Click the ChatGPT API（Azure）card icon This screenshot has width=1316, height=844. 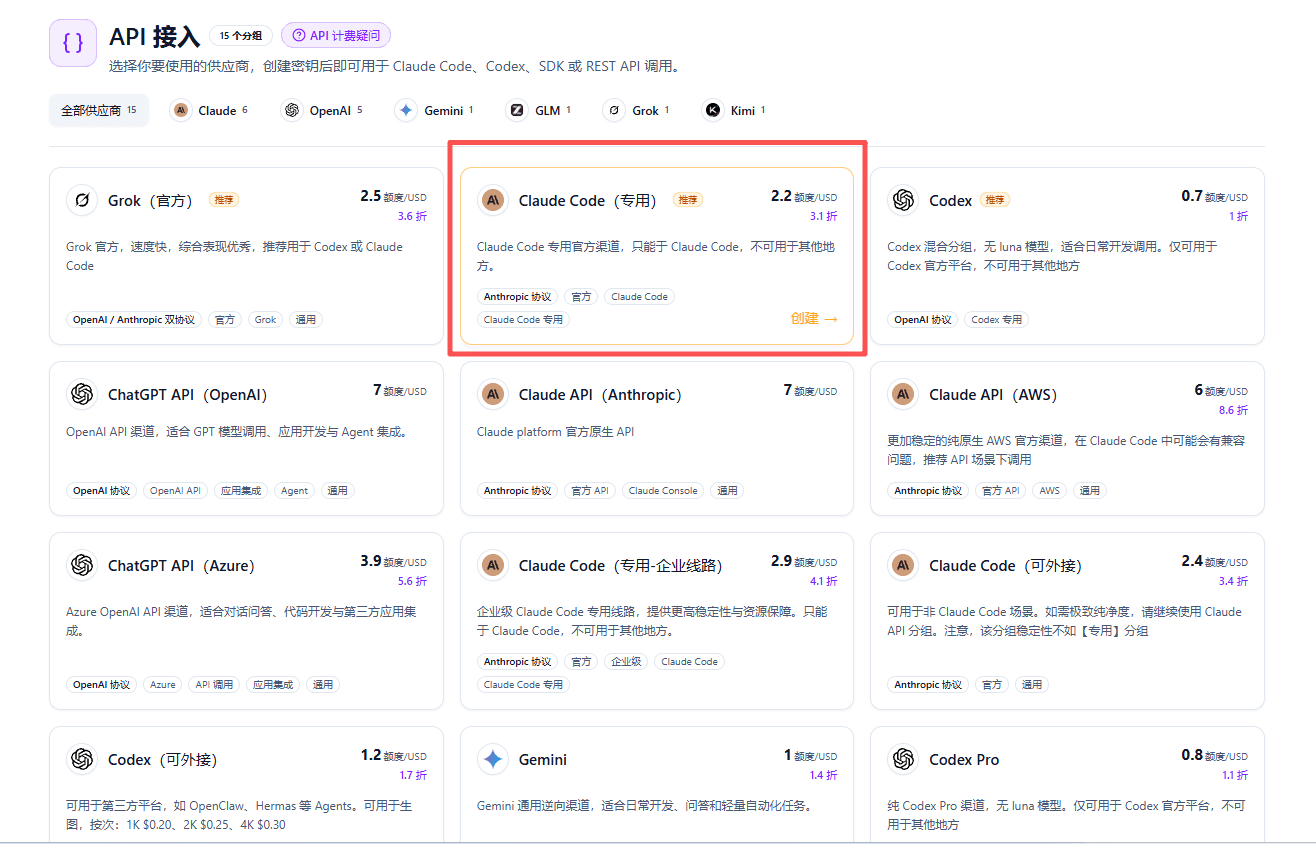click(82, 565)
